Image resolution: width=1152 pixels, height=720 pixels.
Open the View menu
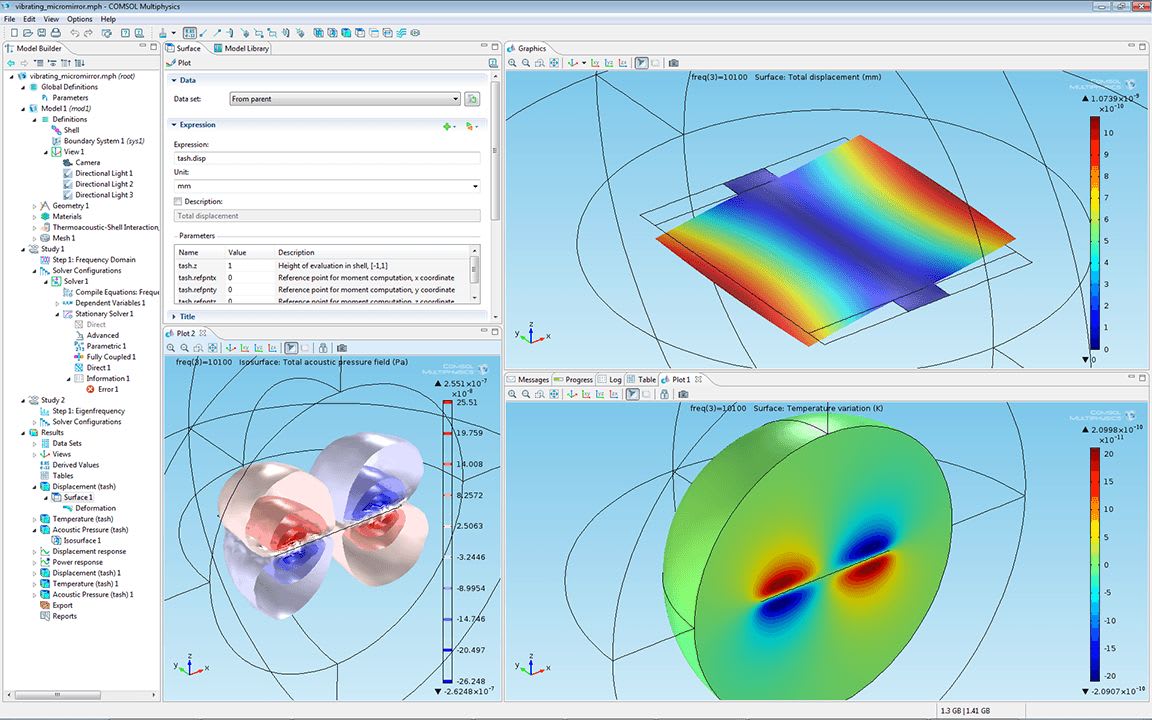[x=51, y=19]
